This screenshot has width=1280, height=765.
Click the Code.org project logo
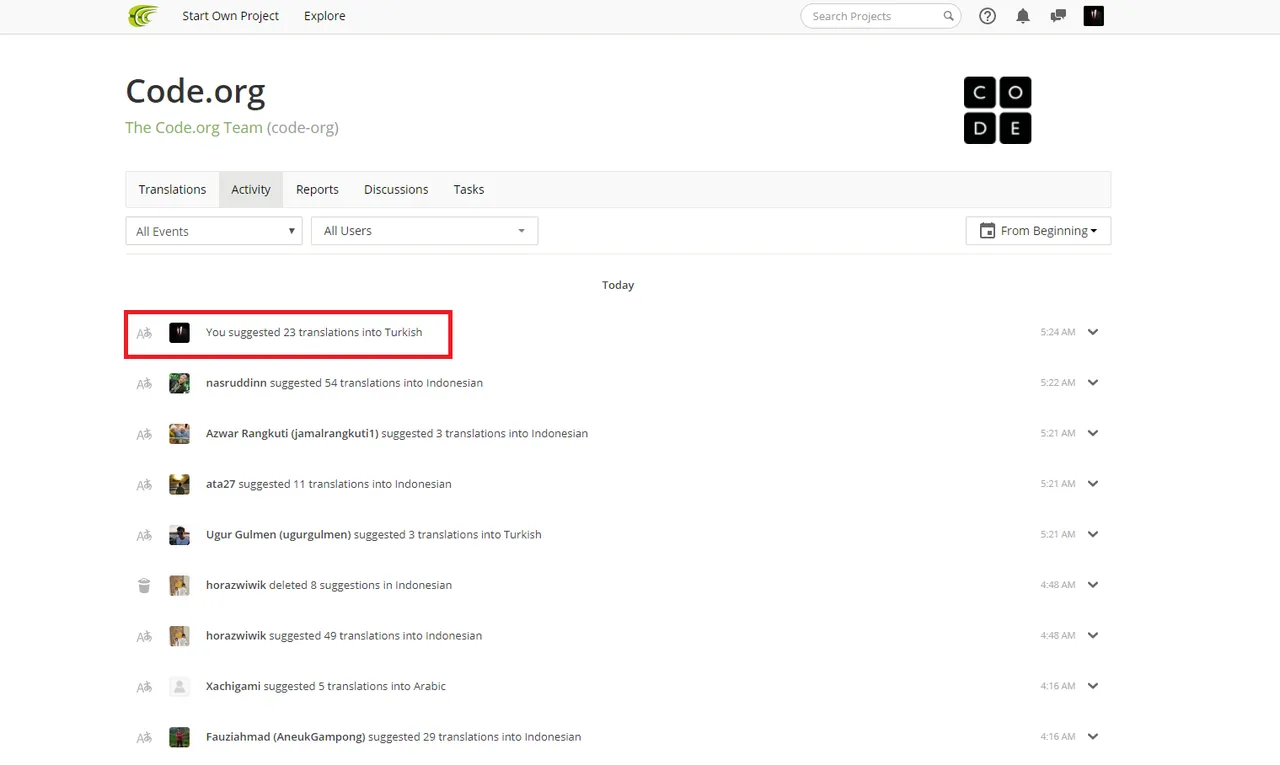(997, 110)
